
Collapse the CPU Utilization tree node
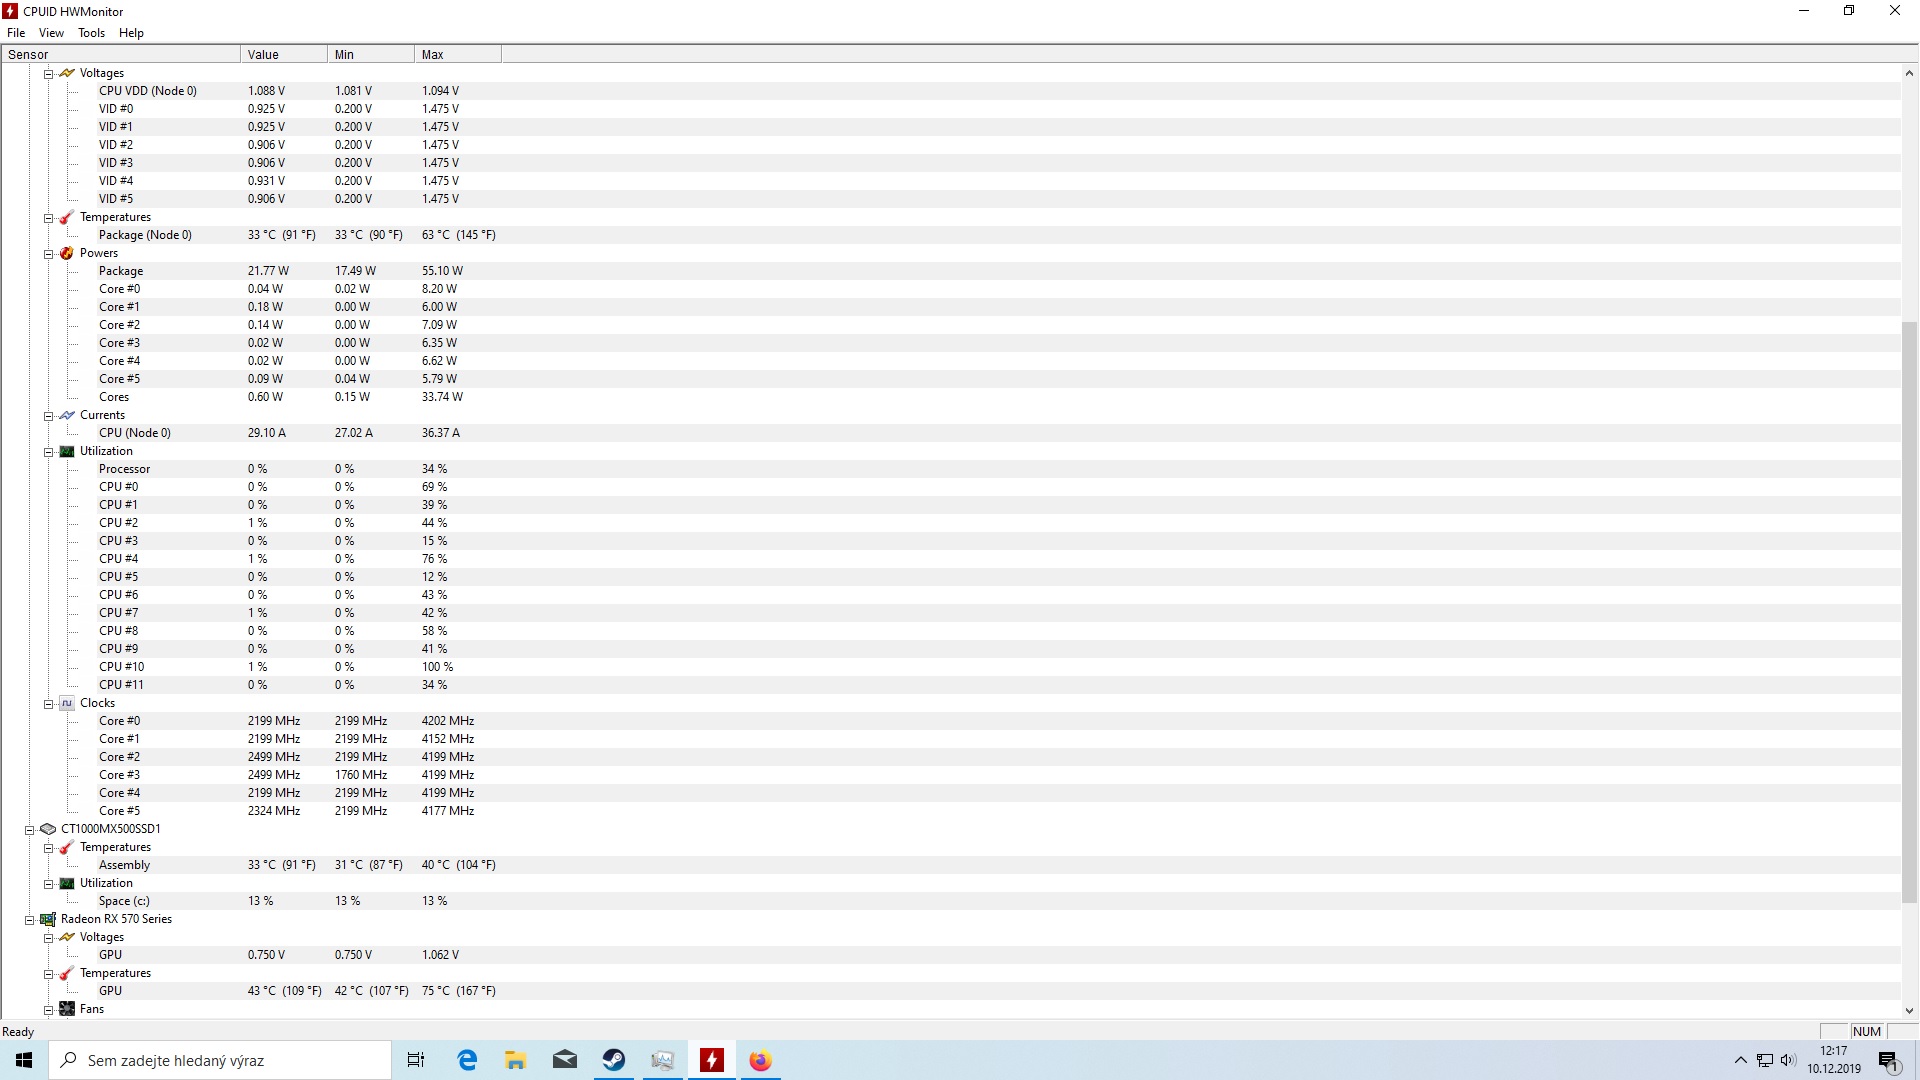pyautogui.click(x=48, y=452)
